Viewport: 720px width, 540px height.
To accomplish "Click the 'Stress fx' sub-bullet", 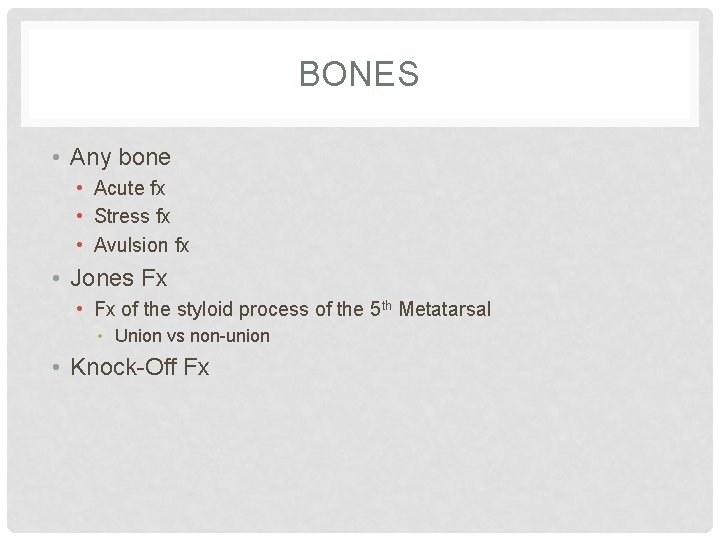I will coord(132,216).
